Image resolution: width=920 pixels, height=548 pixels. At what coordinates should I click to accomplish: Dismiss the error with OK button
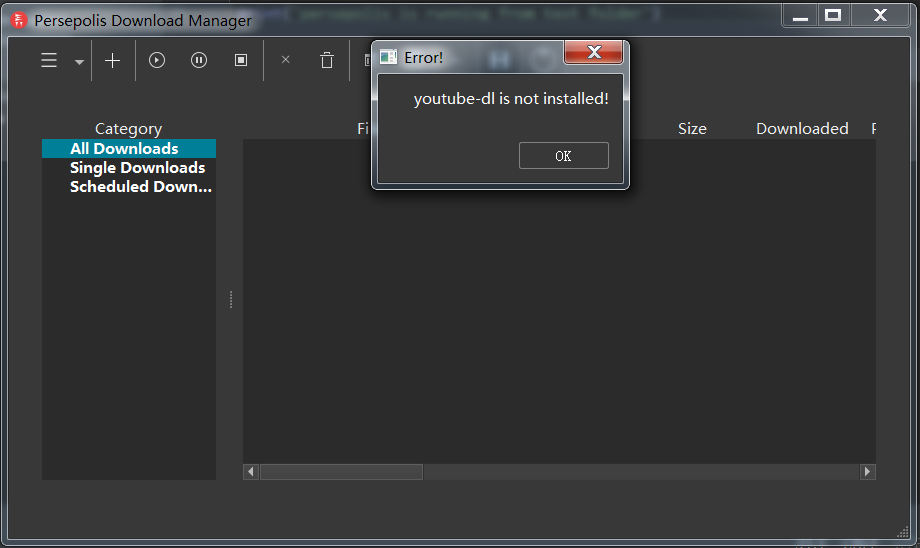pos(563,155)
